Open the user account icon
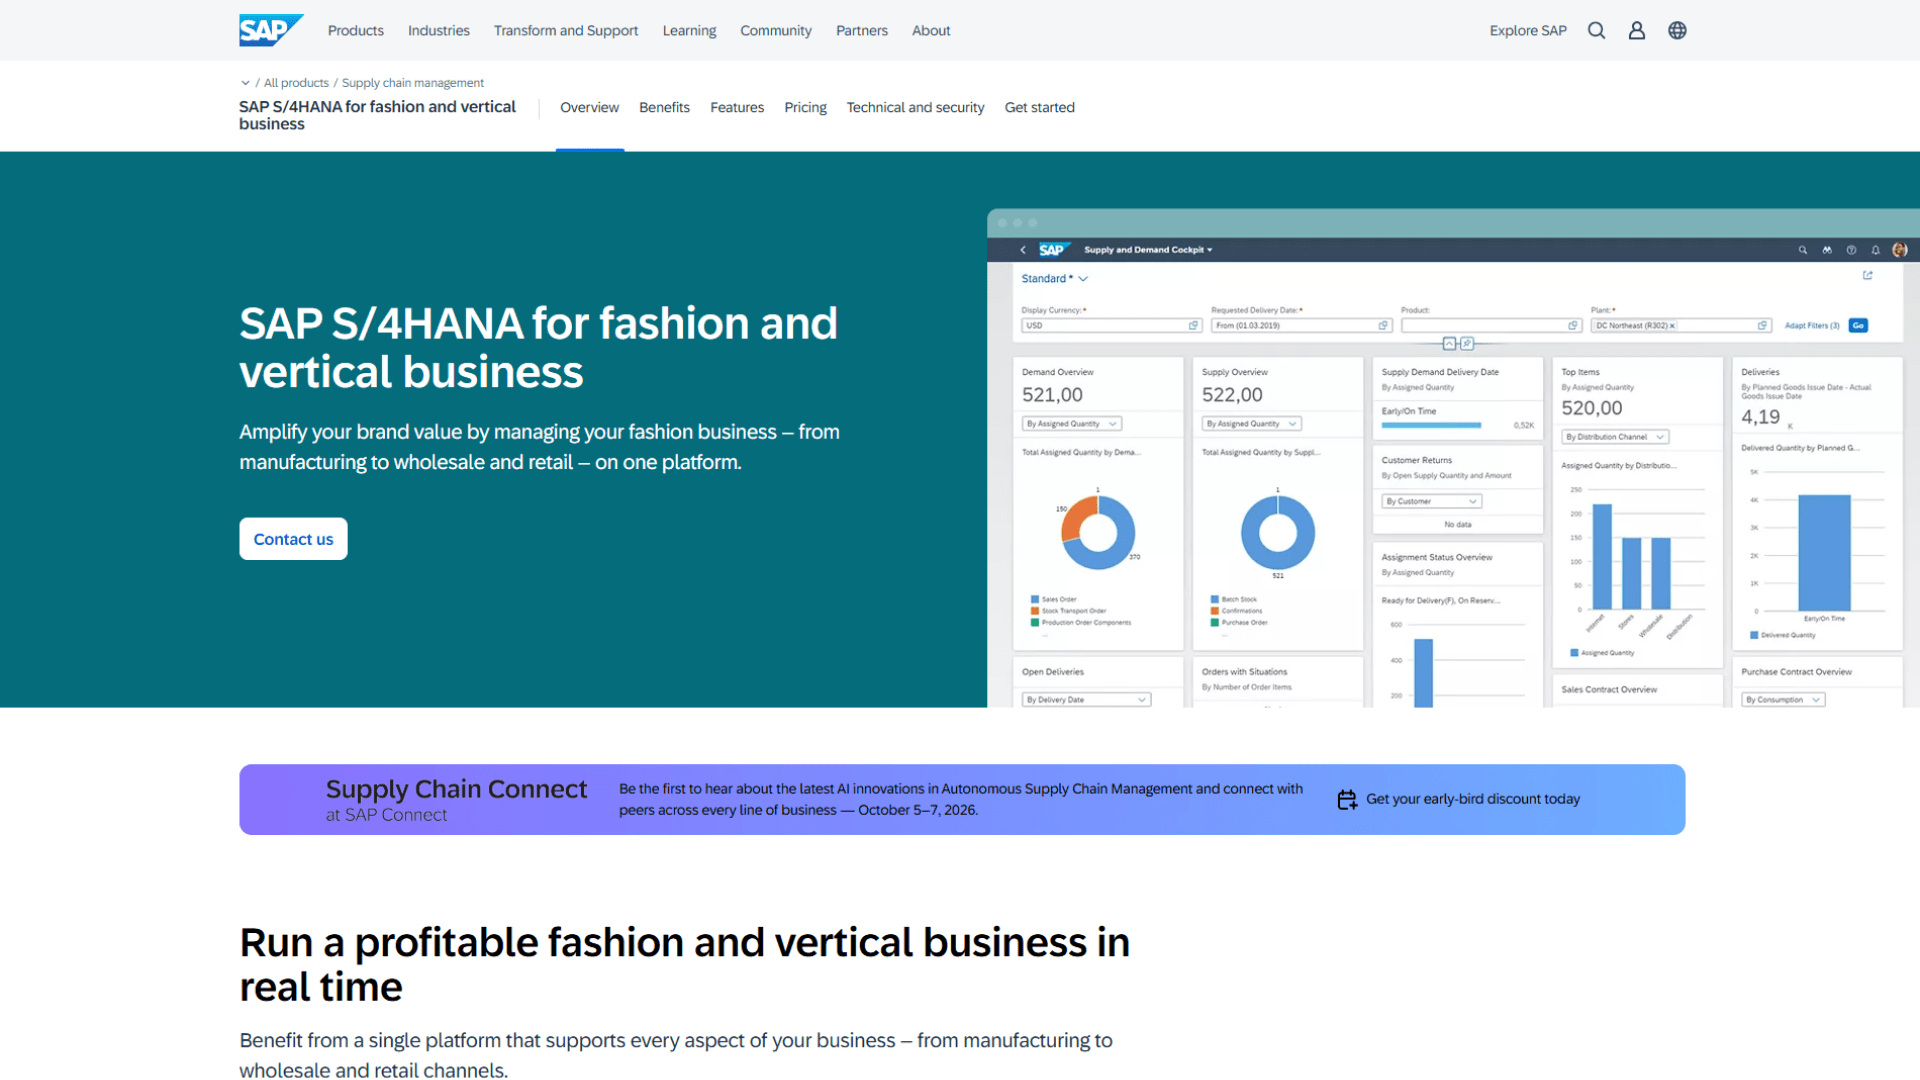This screenshot has width=1920, height=1080. pyautogui.click(x=1637, y=30)
